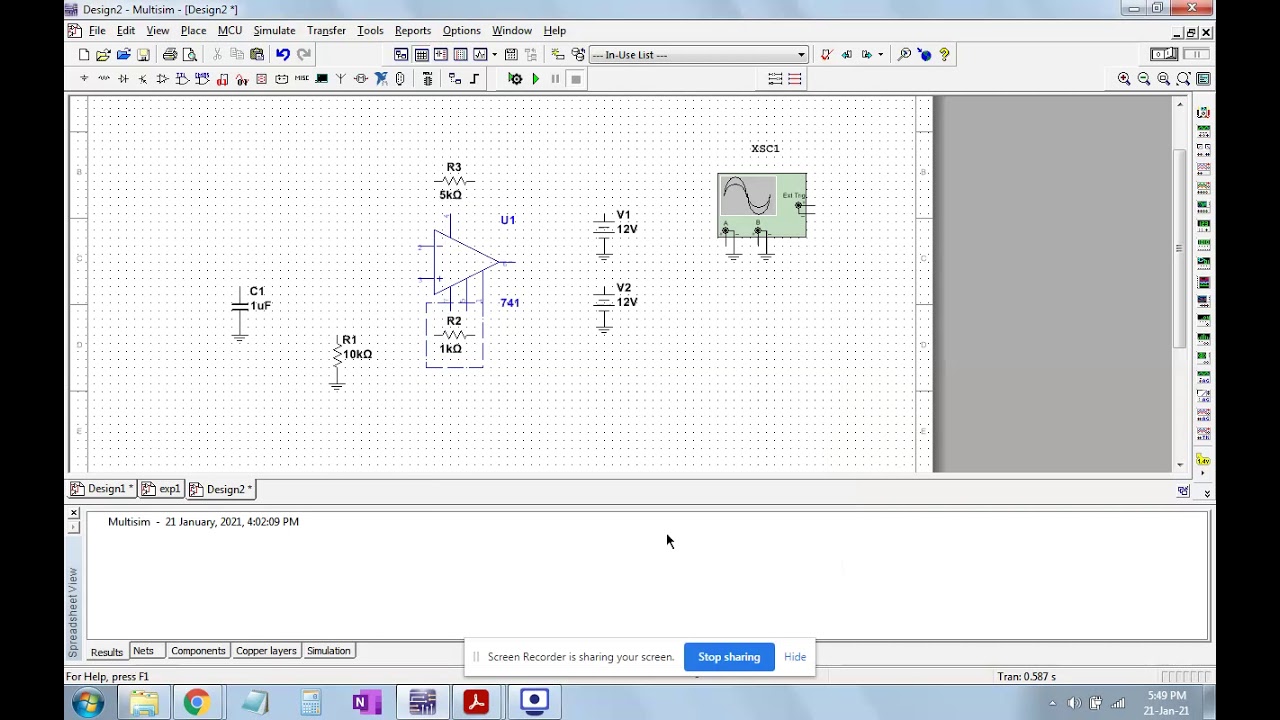
Task: Zoom in on the schematic
Action: (1124, 79)
